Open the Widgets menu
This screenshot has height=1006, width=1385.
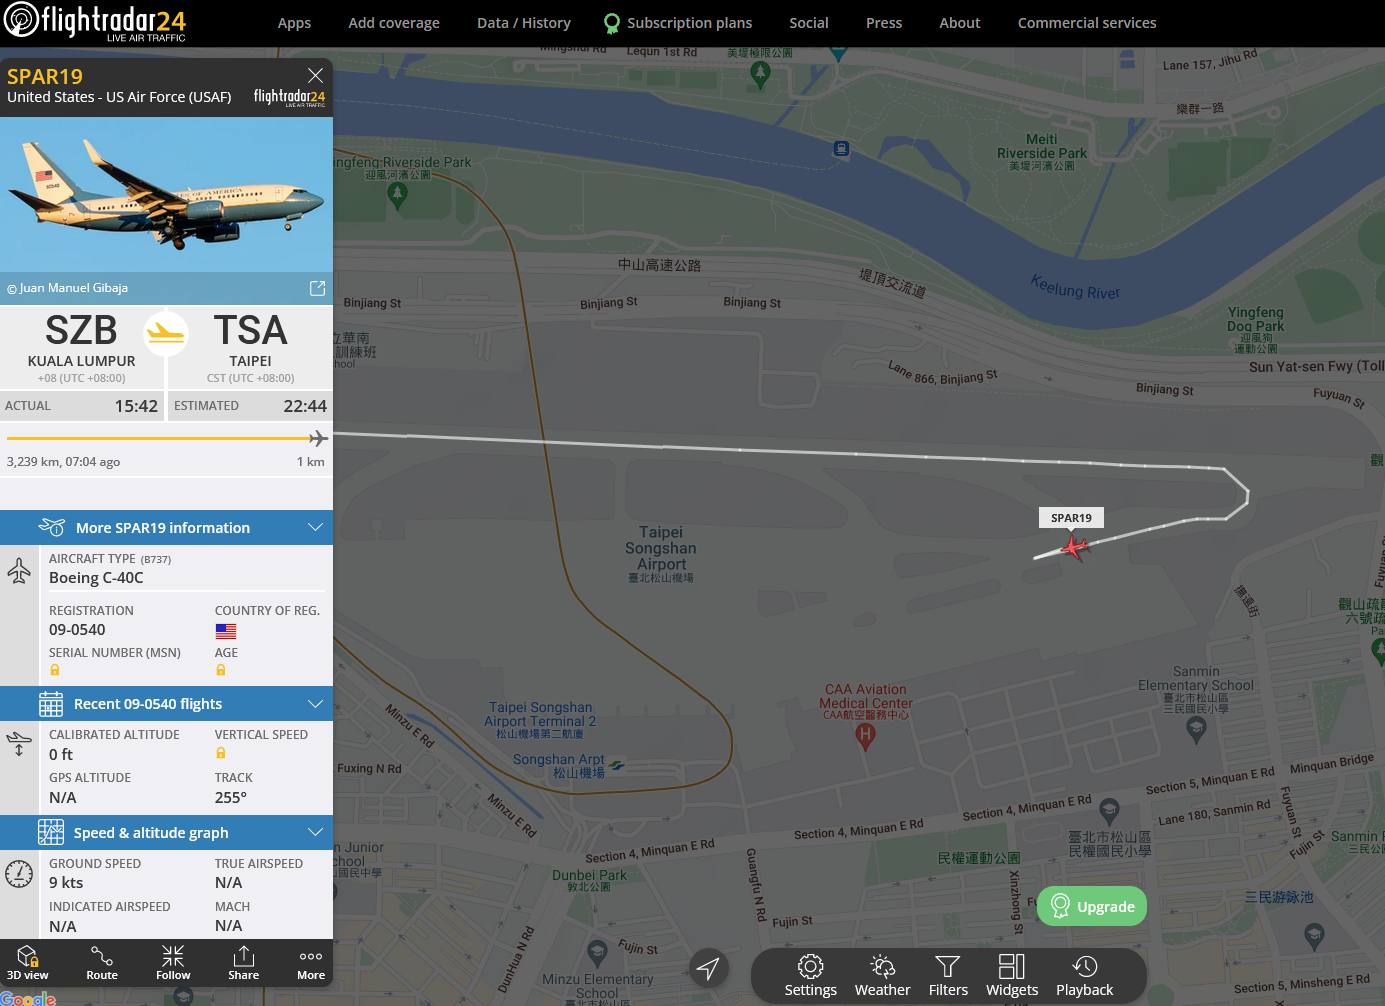click(1012, 976)
